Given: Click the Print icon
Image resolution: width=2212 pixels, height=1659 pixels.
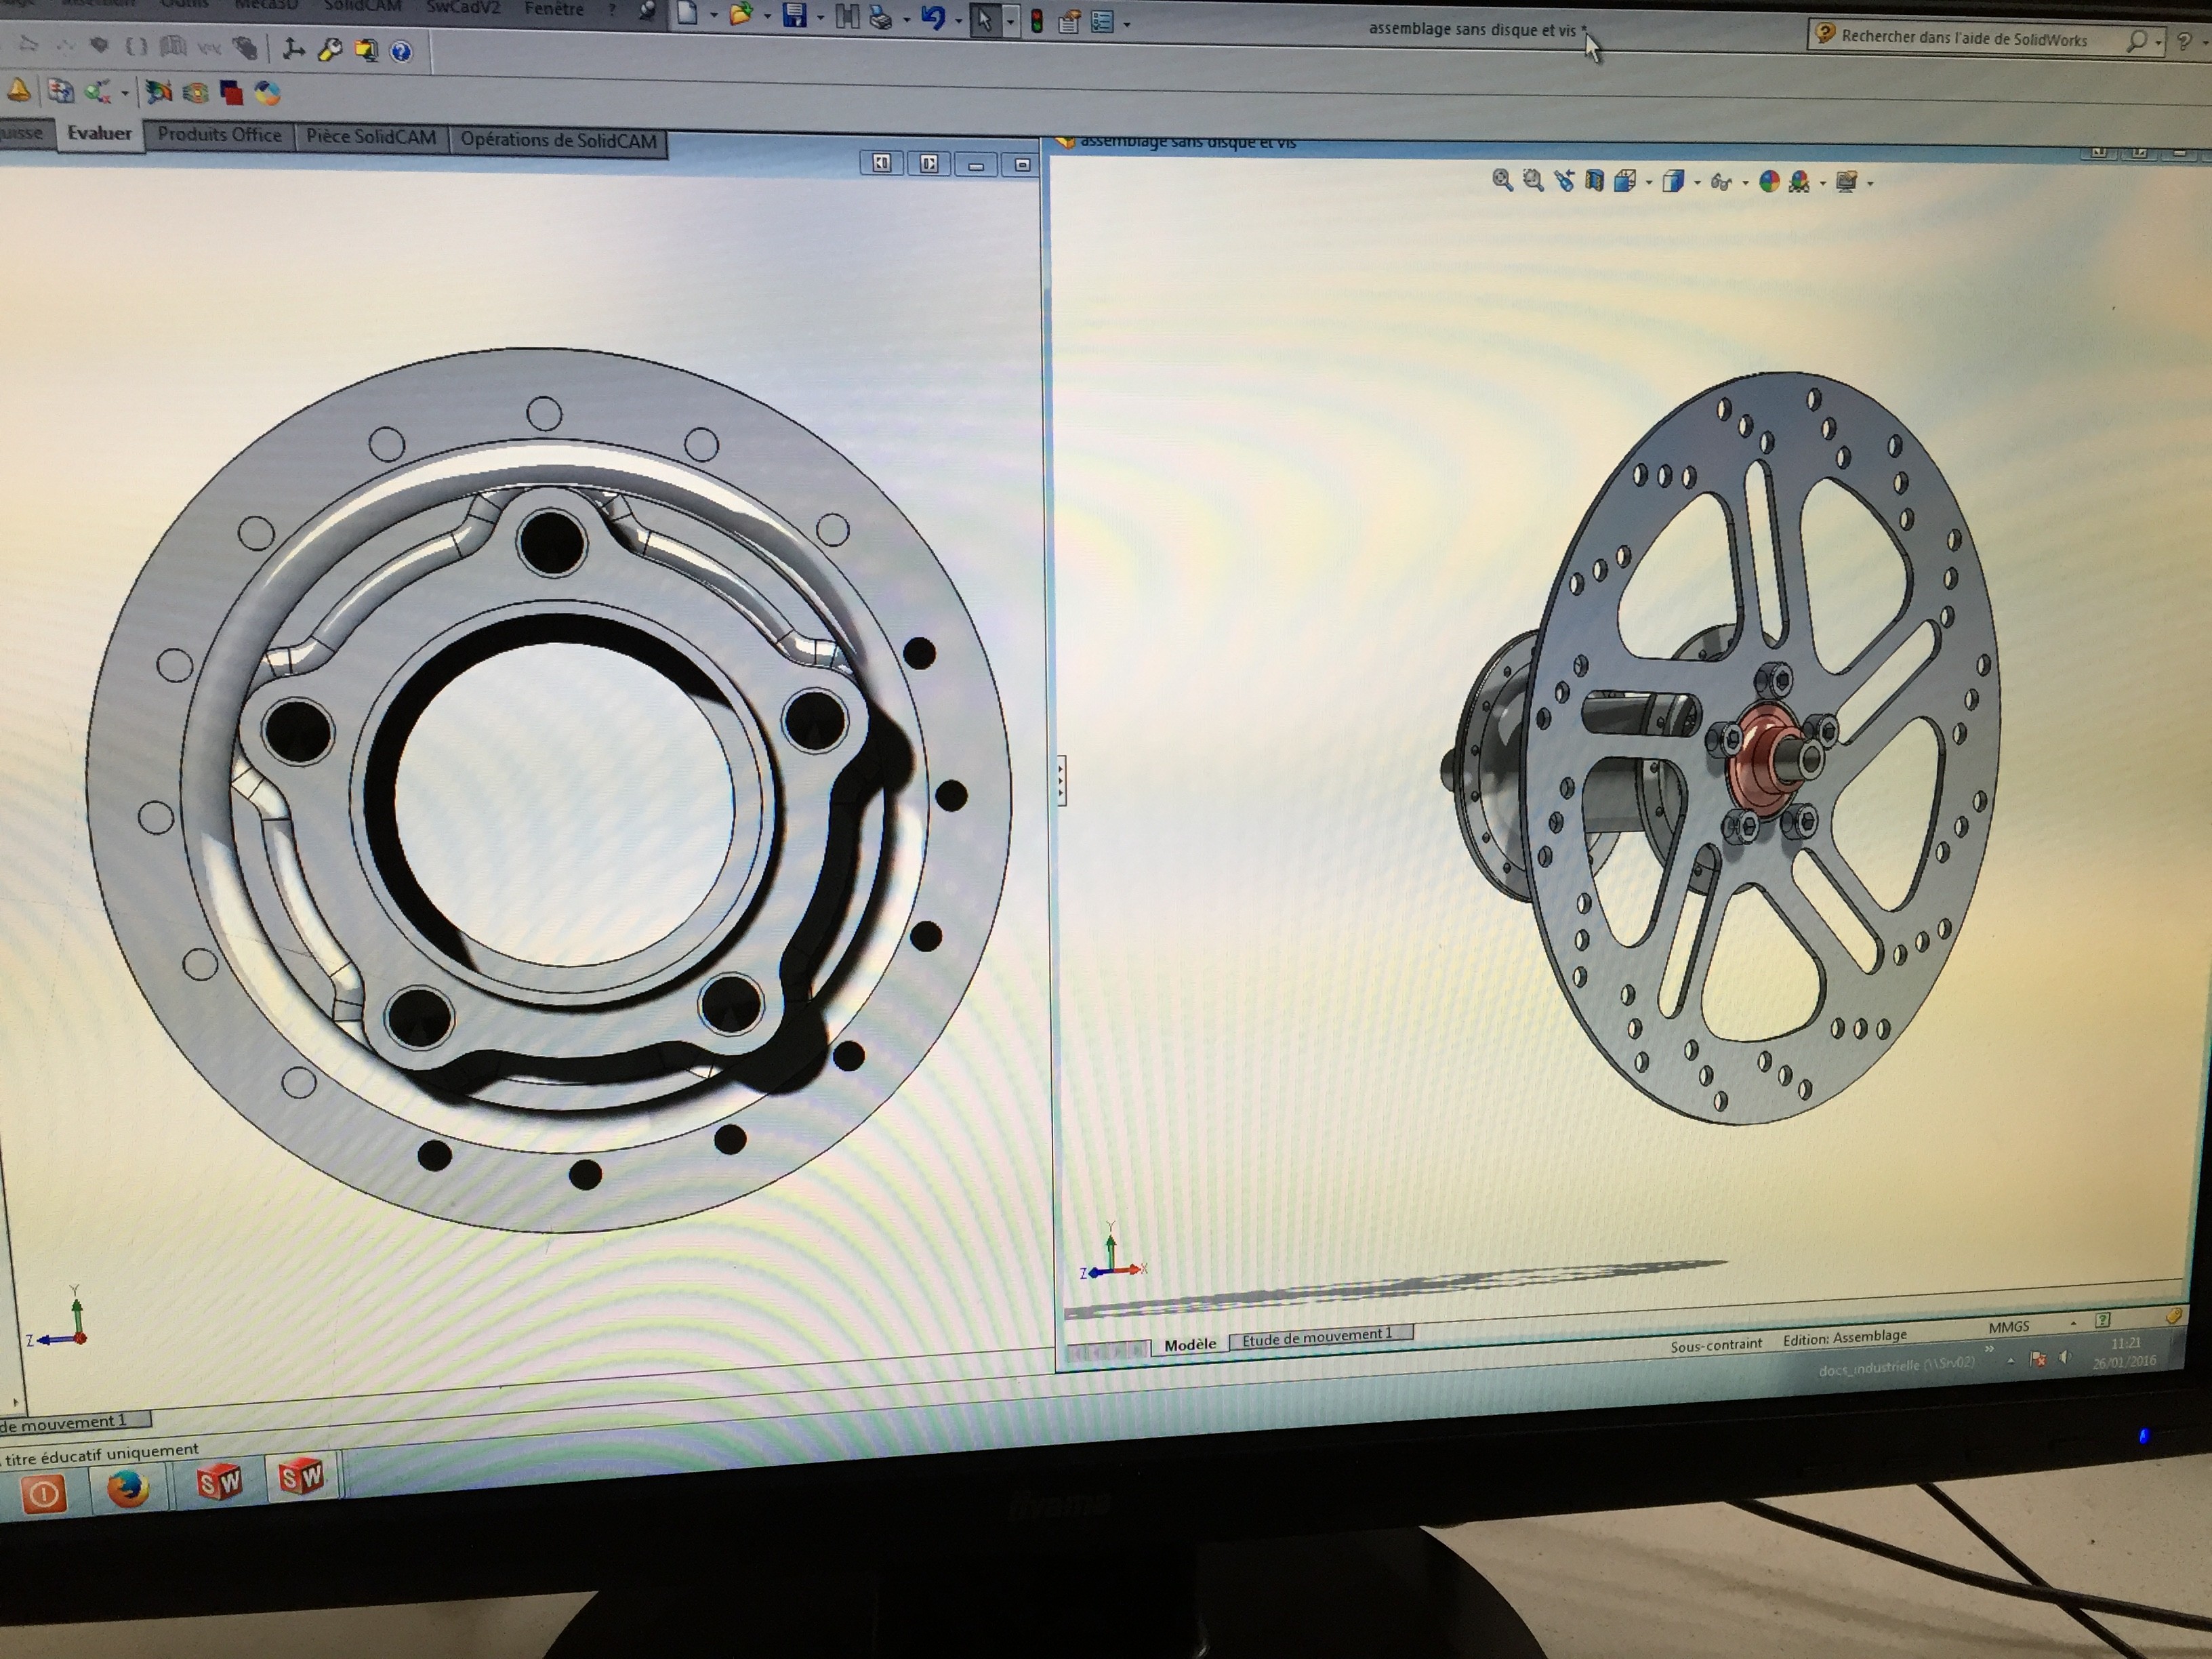Looking at the screenshot, I should pos(880,18).
